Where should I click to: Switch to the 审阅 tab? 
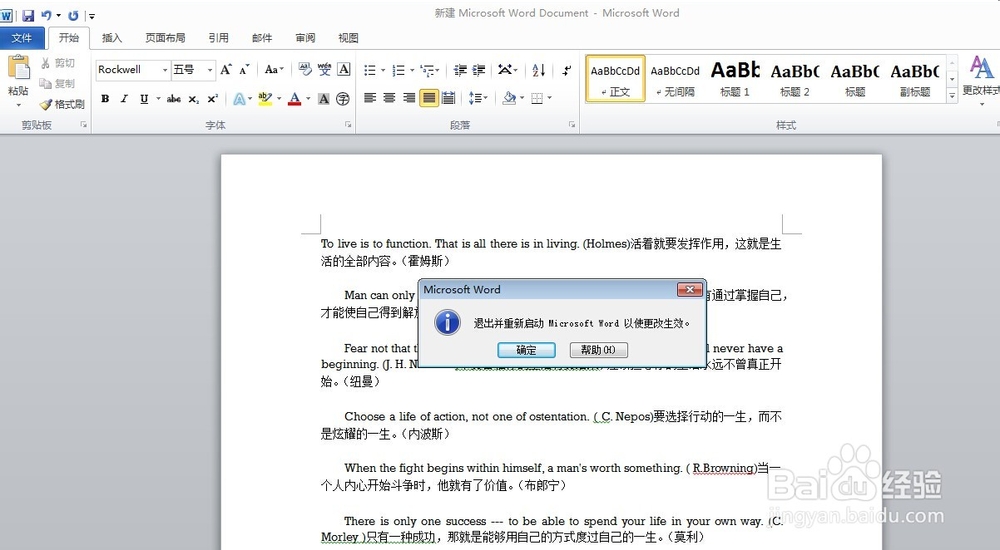tap(305, 38)
